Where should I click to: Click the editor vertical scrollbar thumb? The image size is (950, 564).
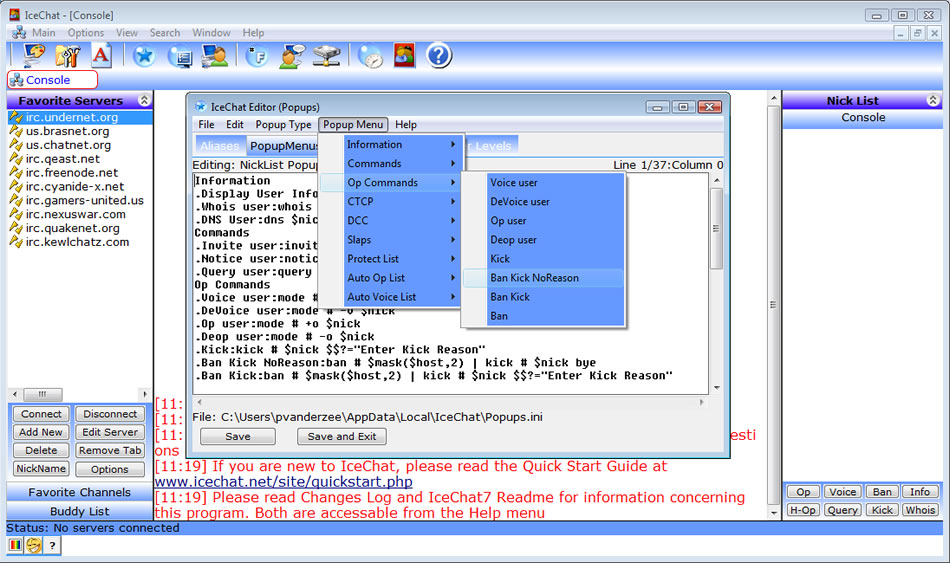tap(716, 228)
